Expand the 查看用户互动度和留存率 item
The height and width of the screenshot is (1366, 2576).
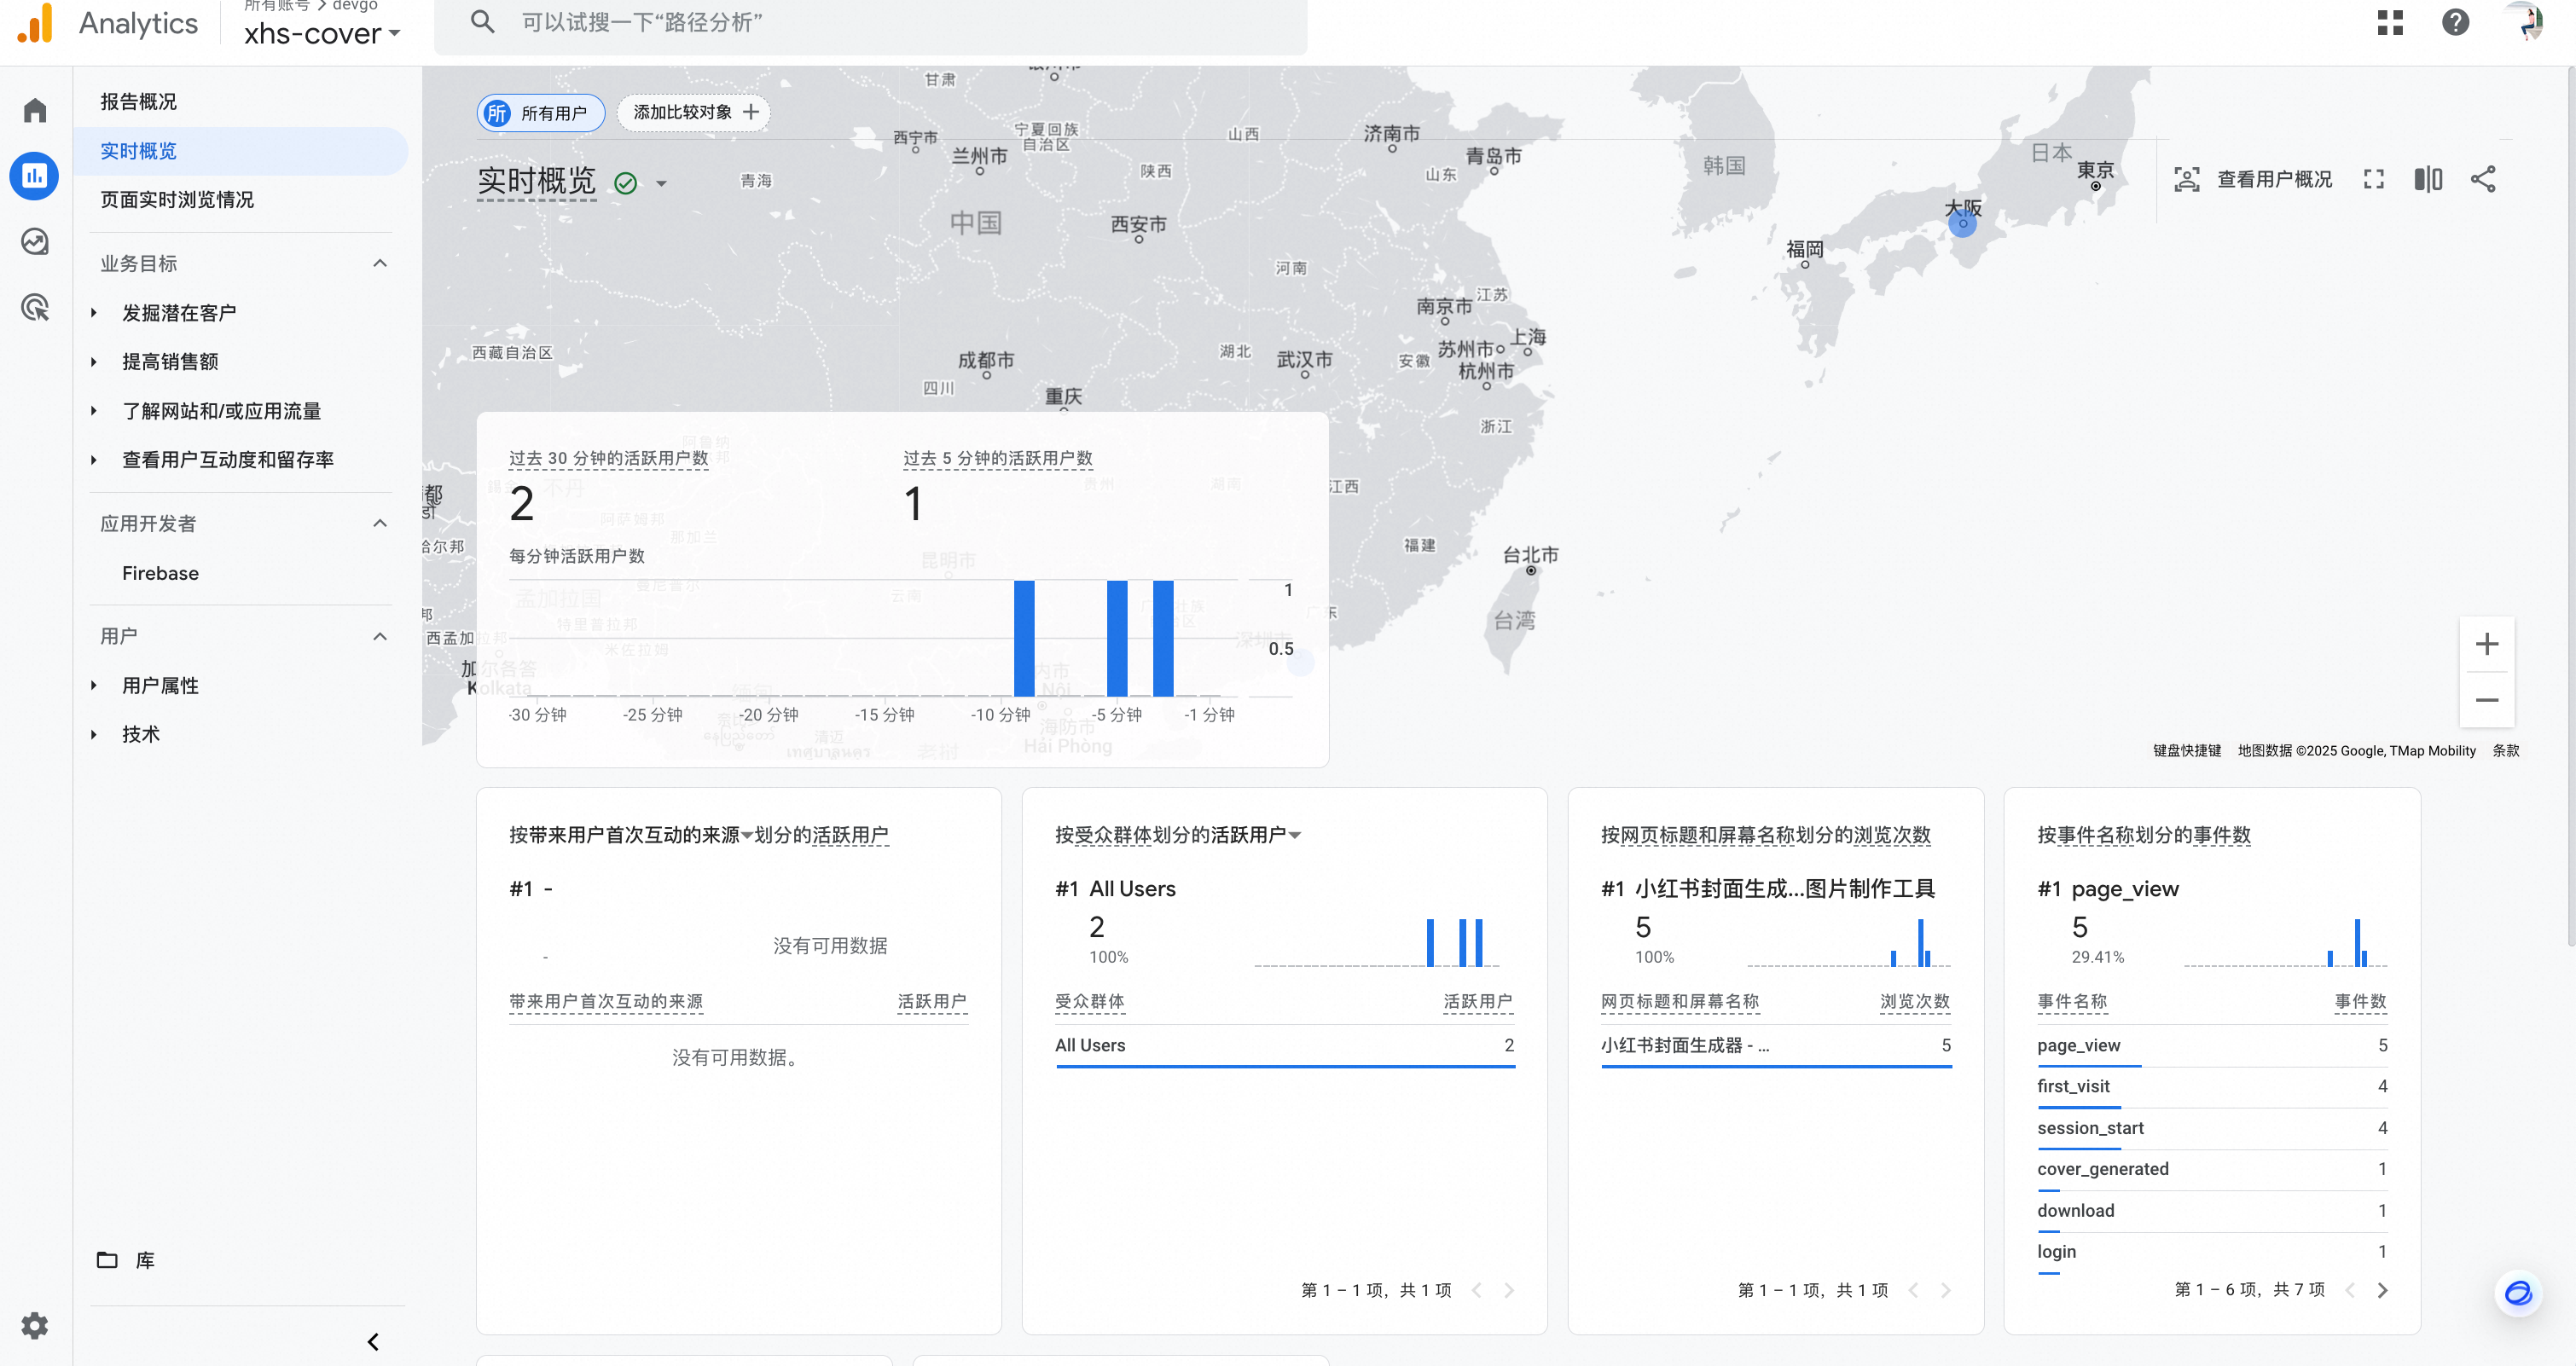(94, 460)
